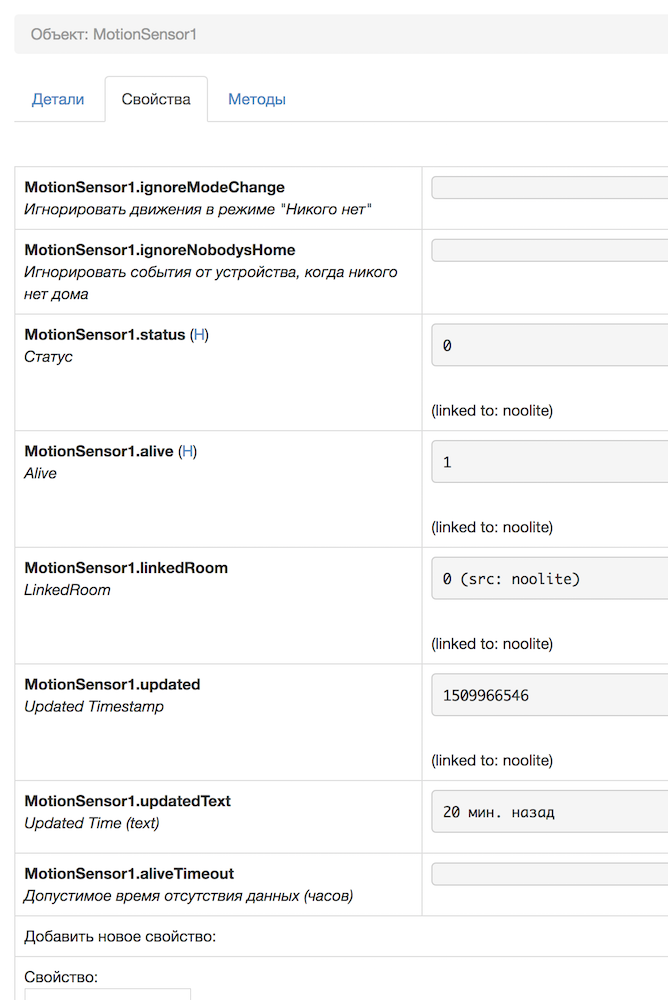The height and width of the screenshot is (1000, 668).
Task: Focus the ignoreModeChange value field
Action: [549, 188]
